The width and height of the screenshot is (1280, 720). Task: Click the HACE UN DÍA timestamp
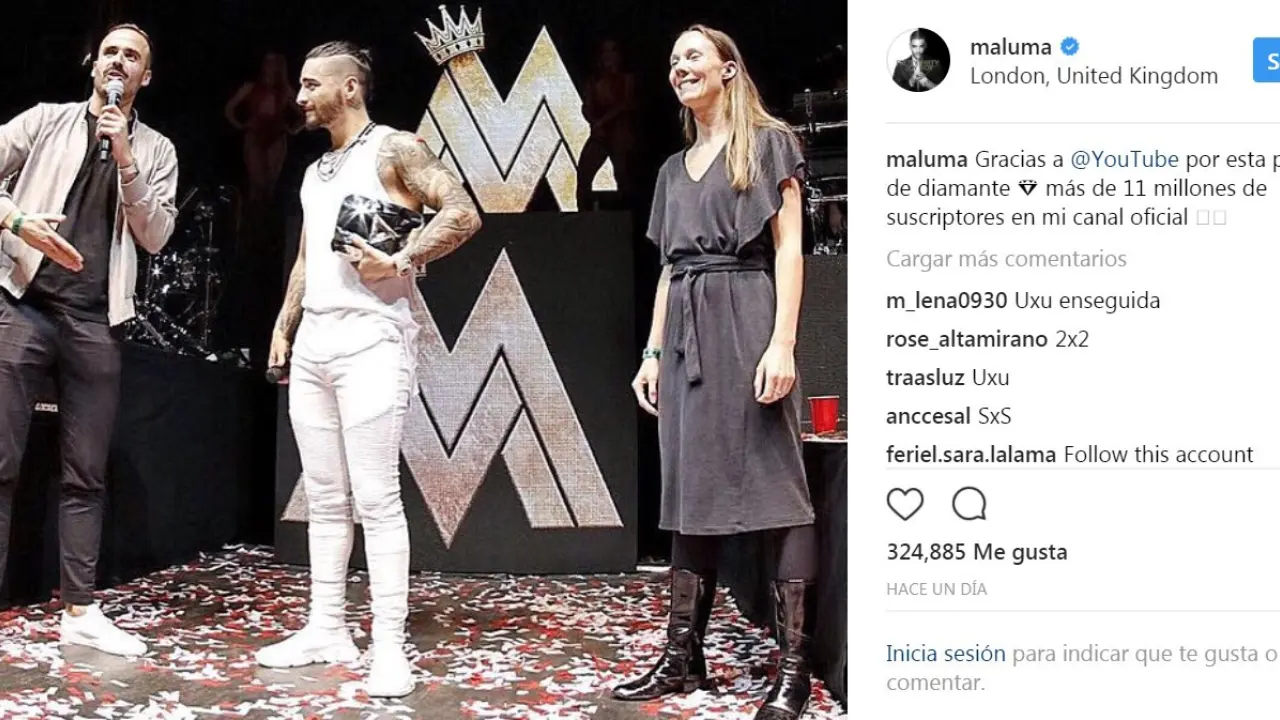[936, 589]
